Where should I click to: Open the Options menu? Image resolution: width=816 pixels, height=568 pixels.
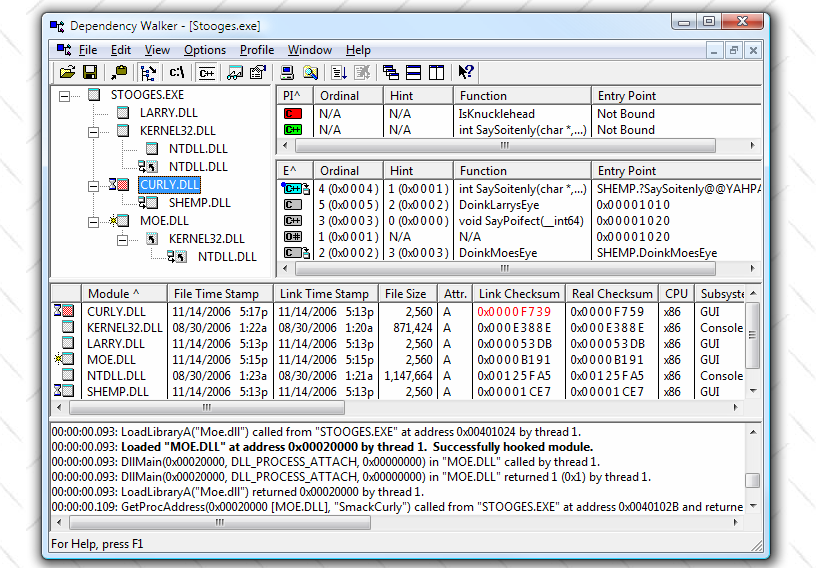point(205,50)
